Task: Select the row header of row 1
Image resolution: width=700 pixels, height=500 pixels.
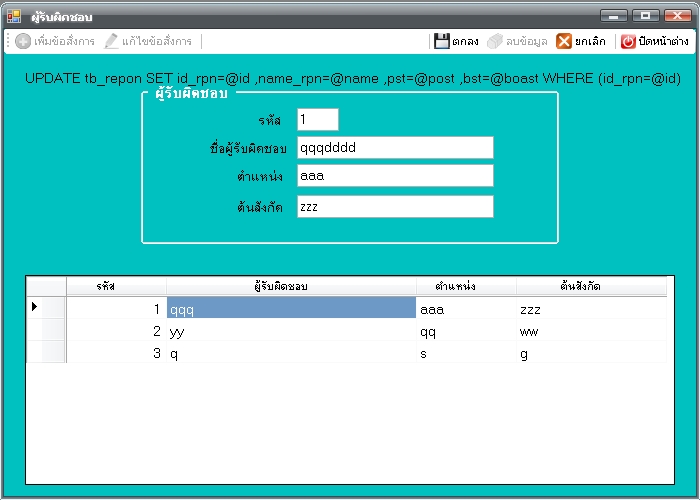Action: click(46, 308)
